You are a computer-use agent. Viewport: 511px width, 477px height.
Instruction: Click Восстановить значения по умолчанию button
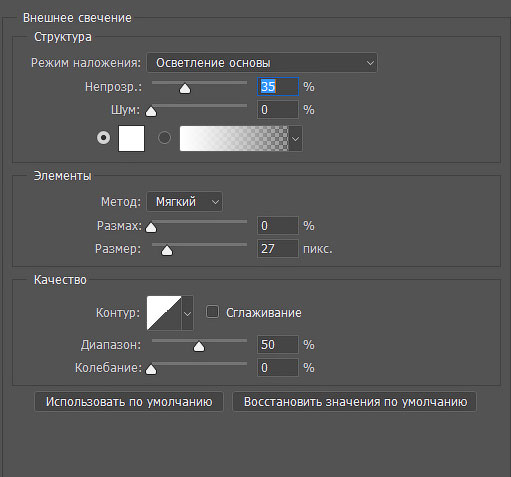(x=355, y=402)
